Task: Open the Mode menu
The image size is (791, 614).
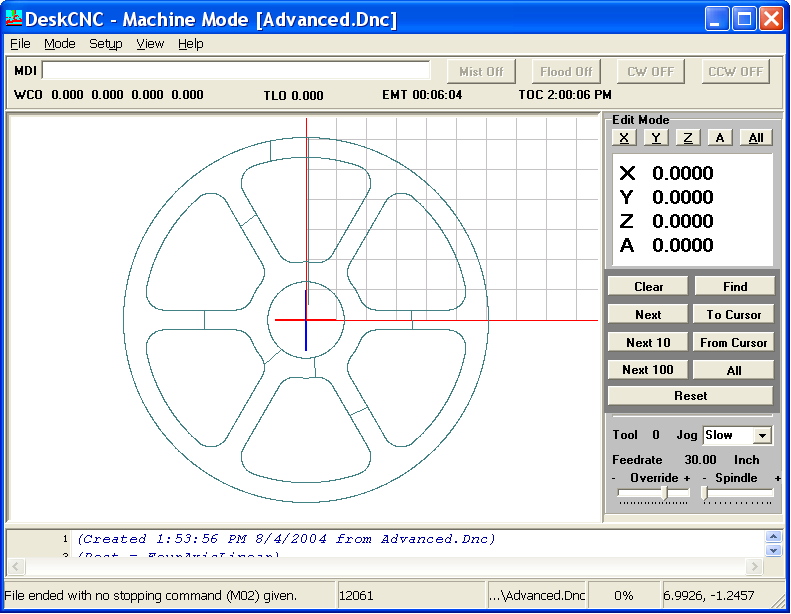Action: (x=59, y=44)
